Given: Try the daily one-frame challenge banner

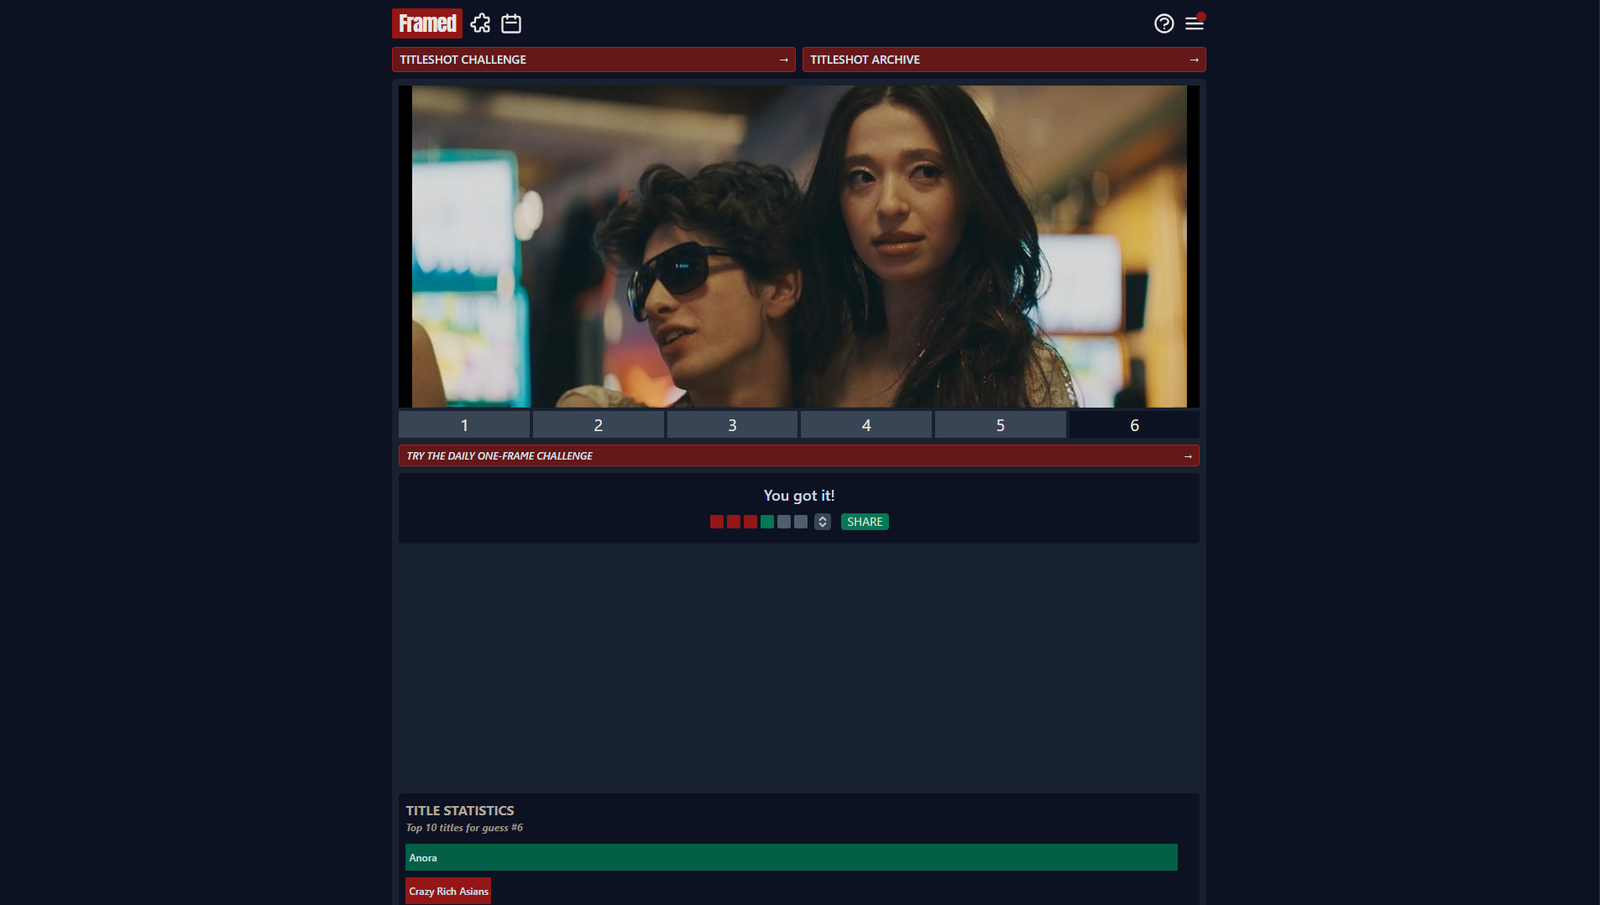Looking at the screenshot, I should (799, 456).
